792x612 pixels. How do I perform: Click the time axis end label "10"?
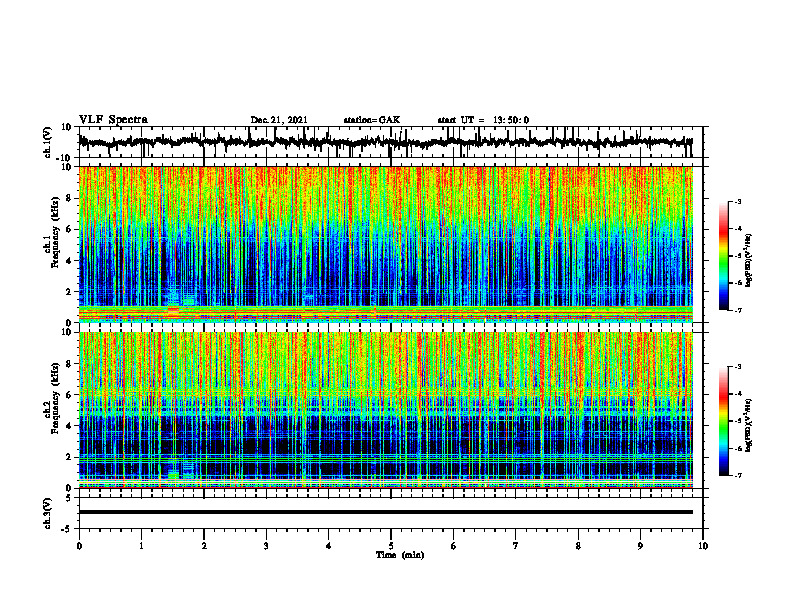pyautogui.click(x=703, y=546)
